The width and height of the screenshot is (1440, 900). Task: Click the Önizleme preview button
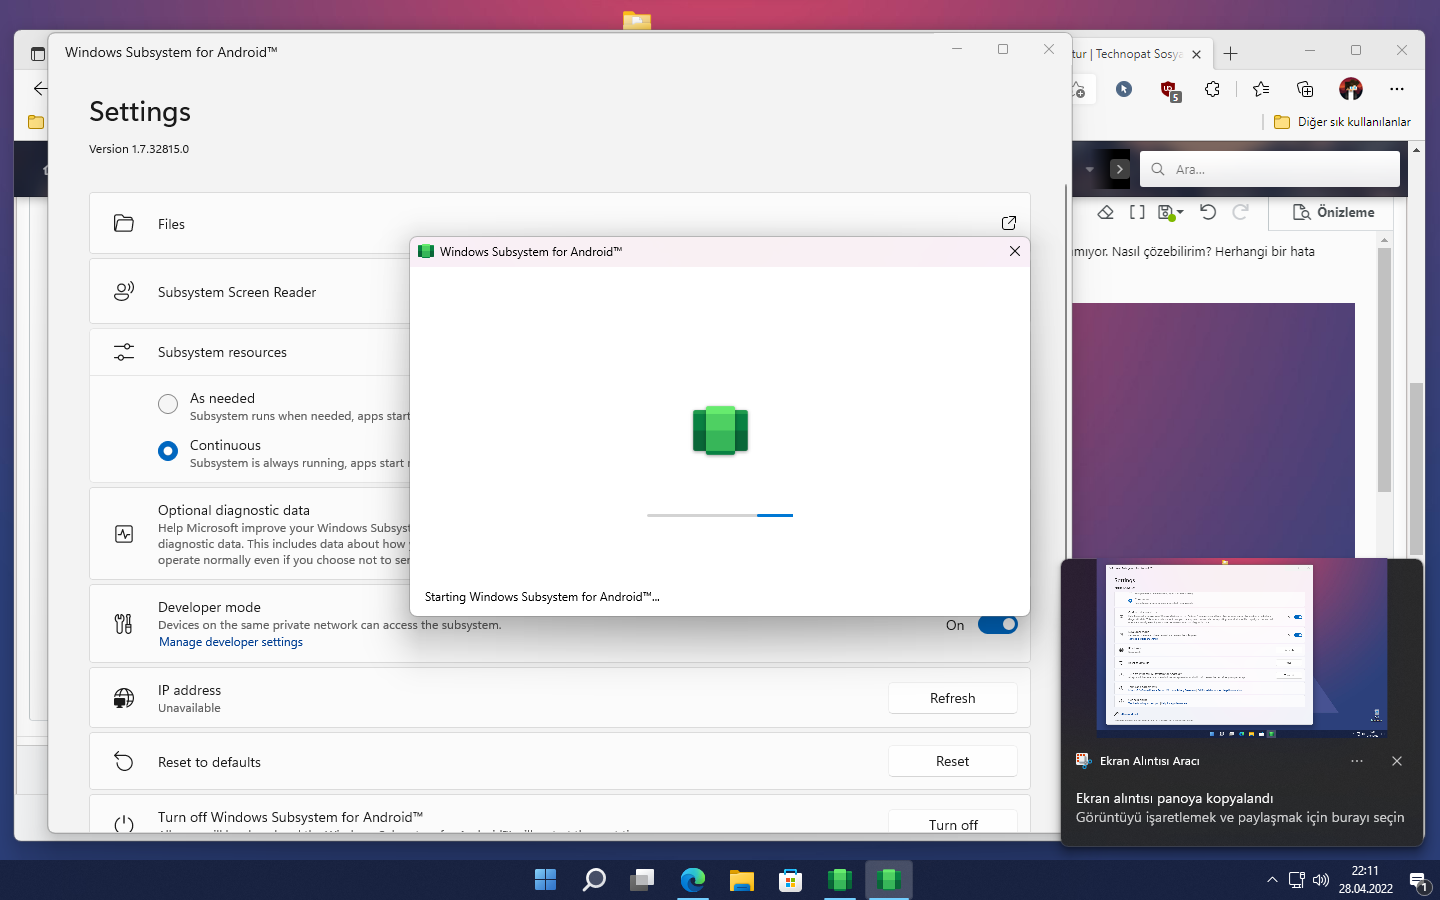1334,212
